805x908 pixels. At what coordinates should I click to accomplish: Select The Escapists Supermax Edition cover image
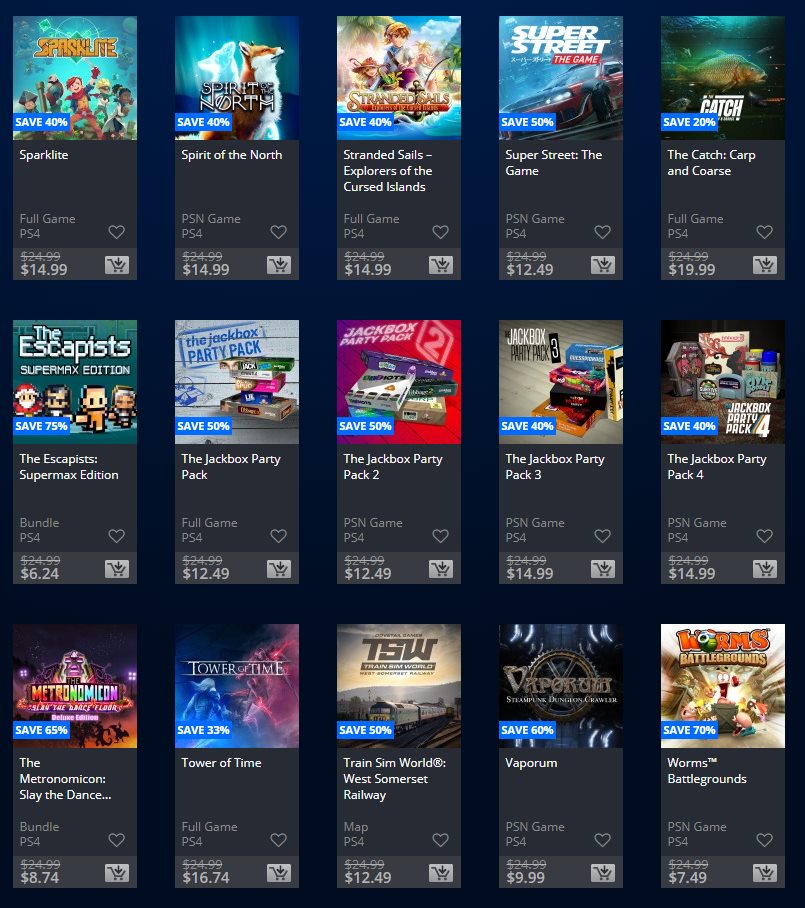coord(75,382)
